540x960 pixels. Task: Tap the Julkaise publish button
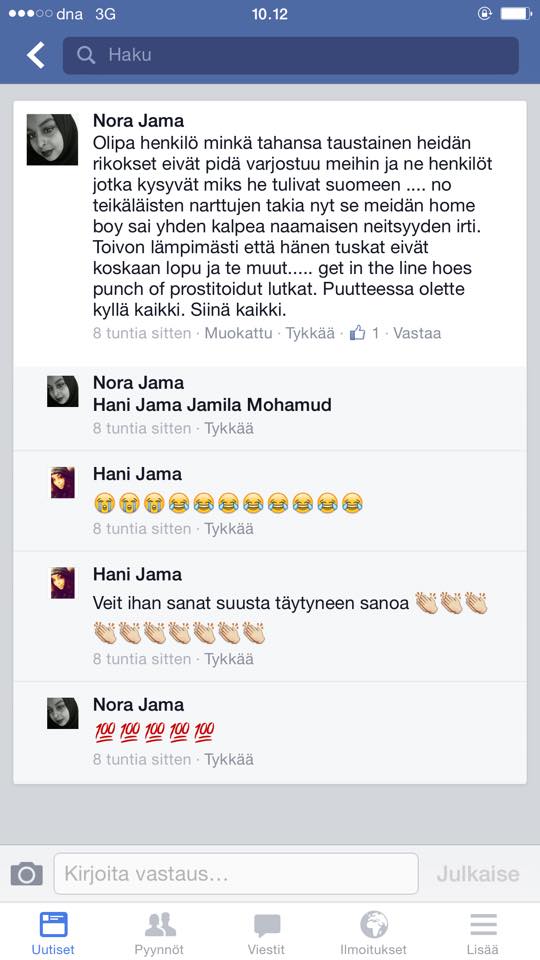tap(478, 874)
